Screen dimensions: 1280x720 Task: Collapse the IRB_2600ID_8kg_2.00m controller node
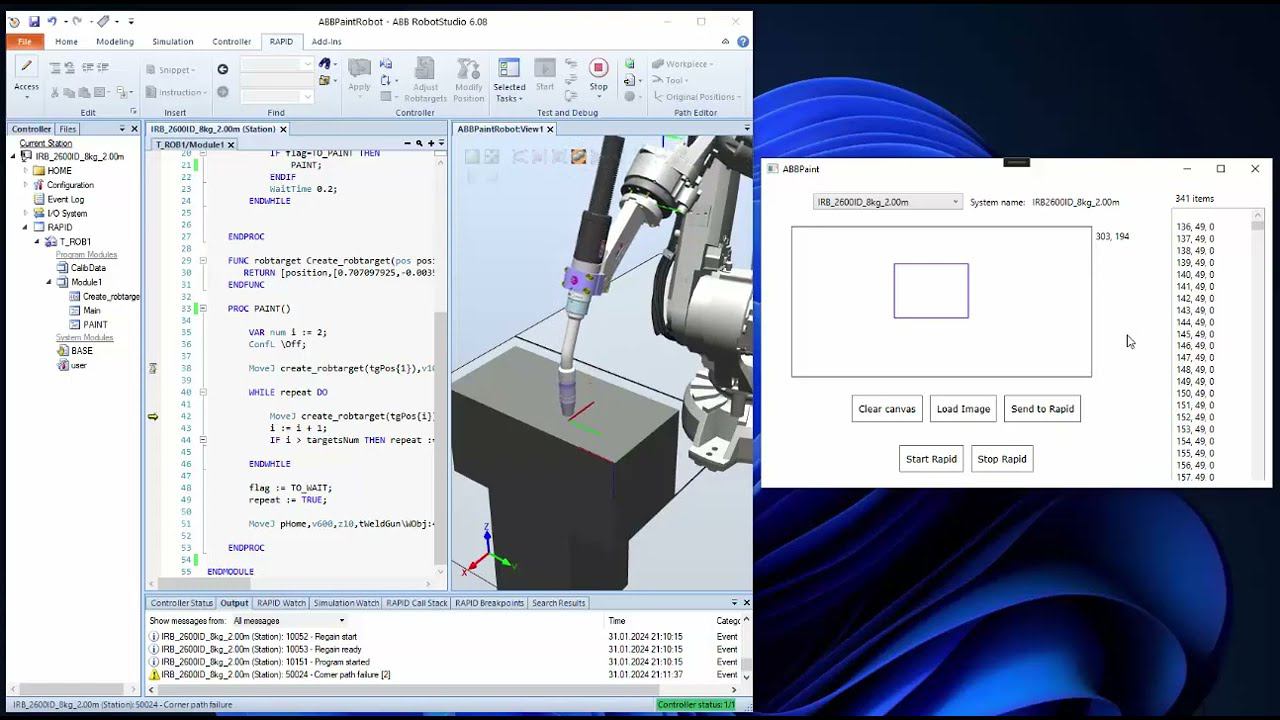tap(14, 157)
